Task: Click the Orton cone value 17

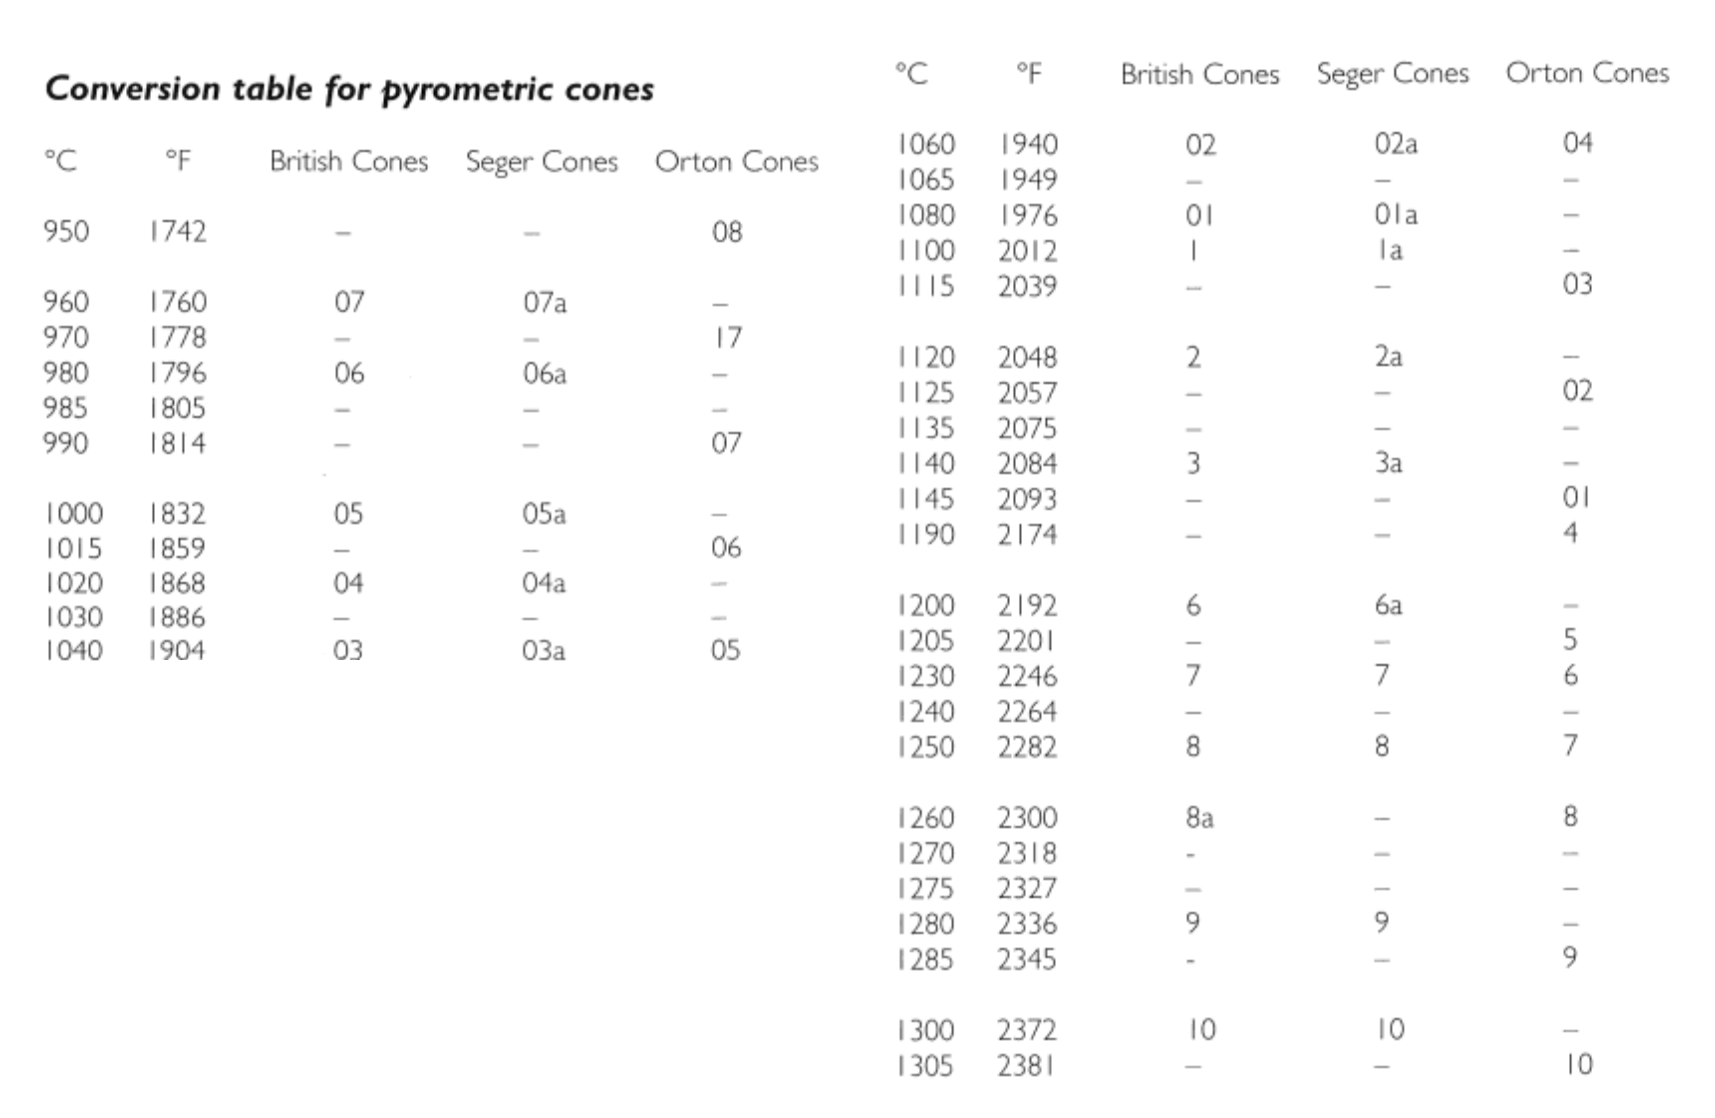Action: 727,338
